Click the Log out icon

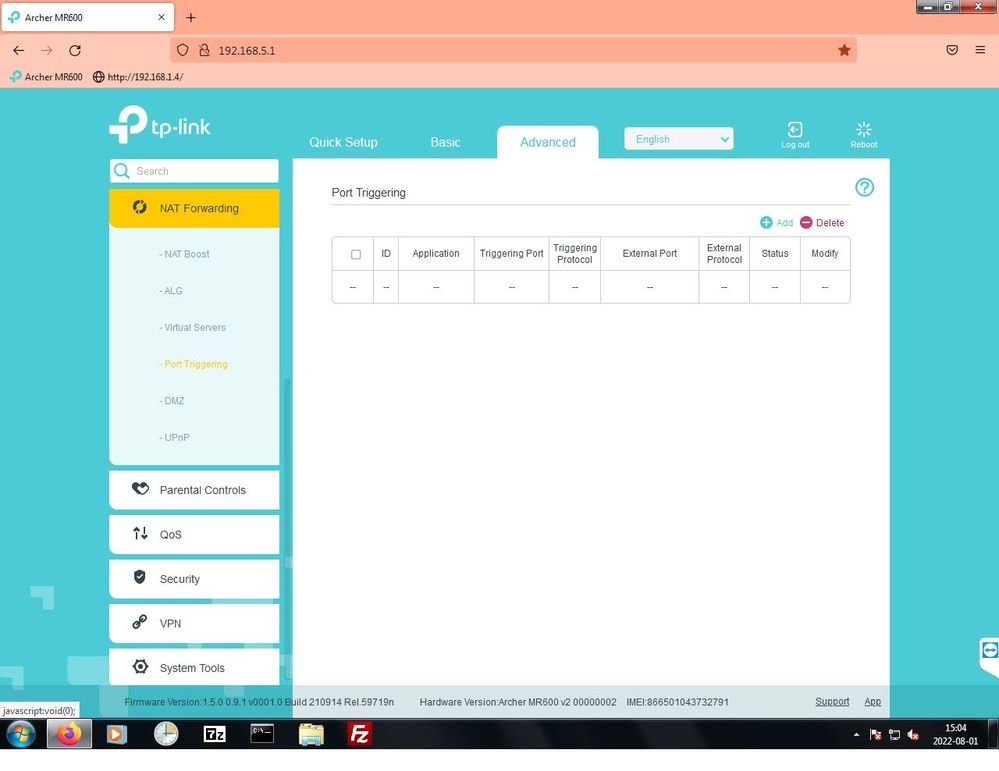coord(795,130)
